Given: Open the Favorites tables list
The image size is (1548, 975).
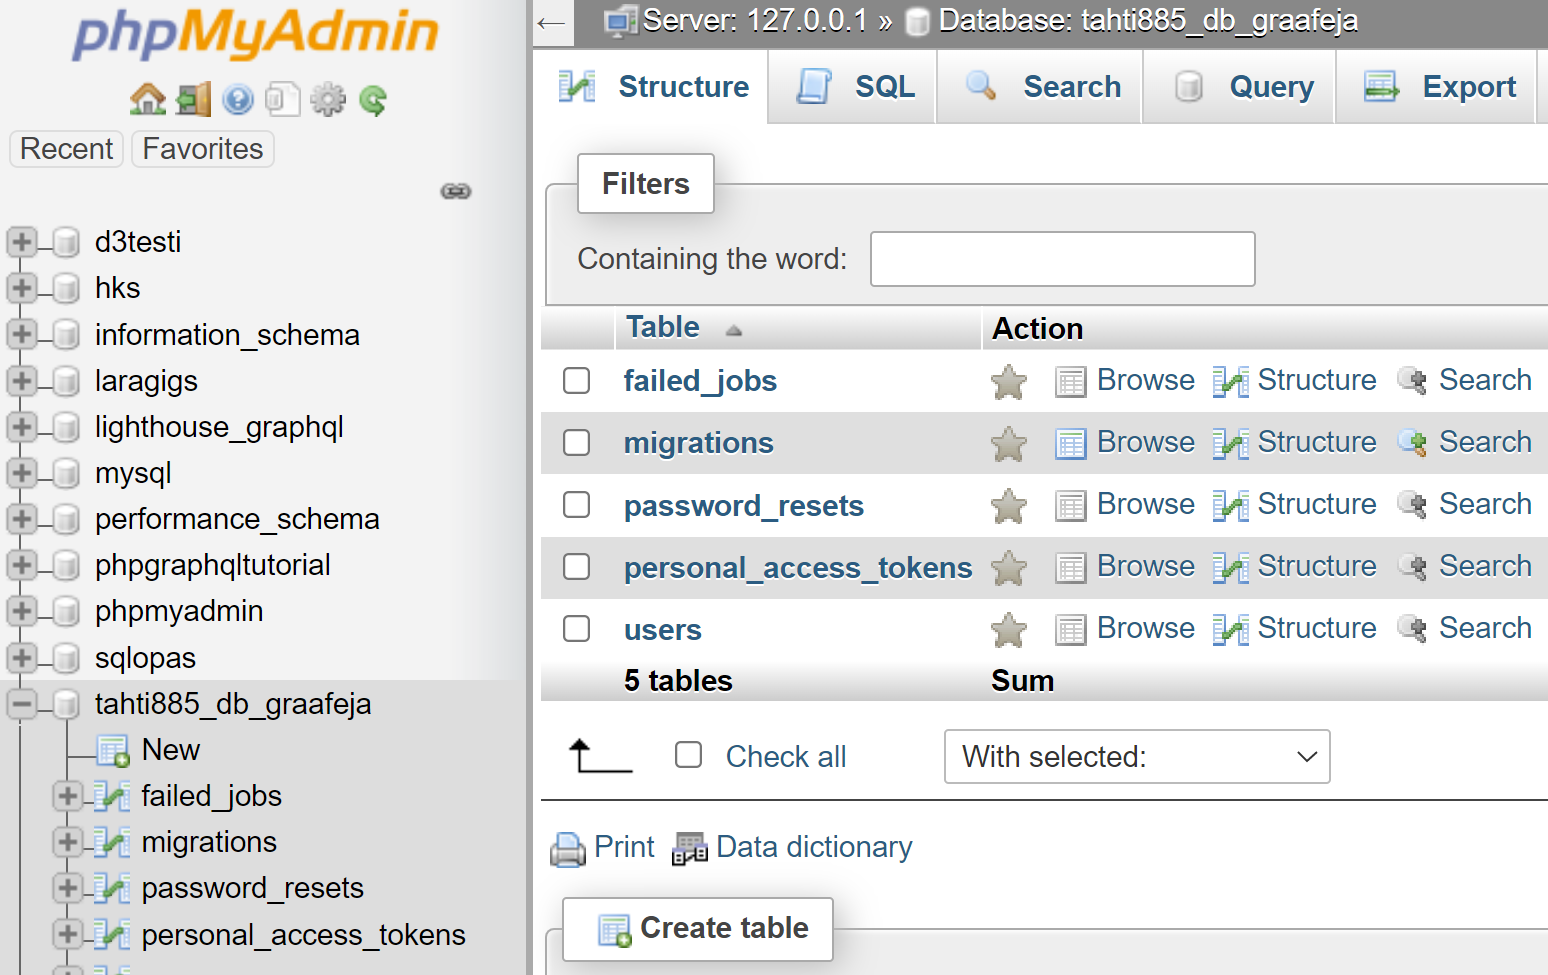Looking at the screenshot, I should (x=203, y=149).
